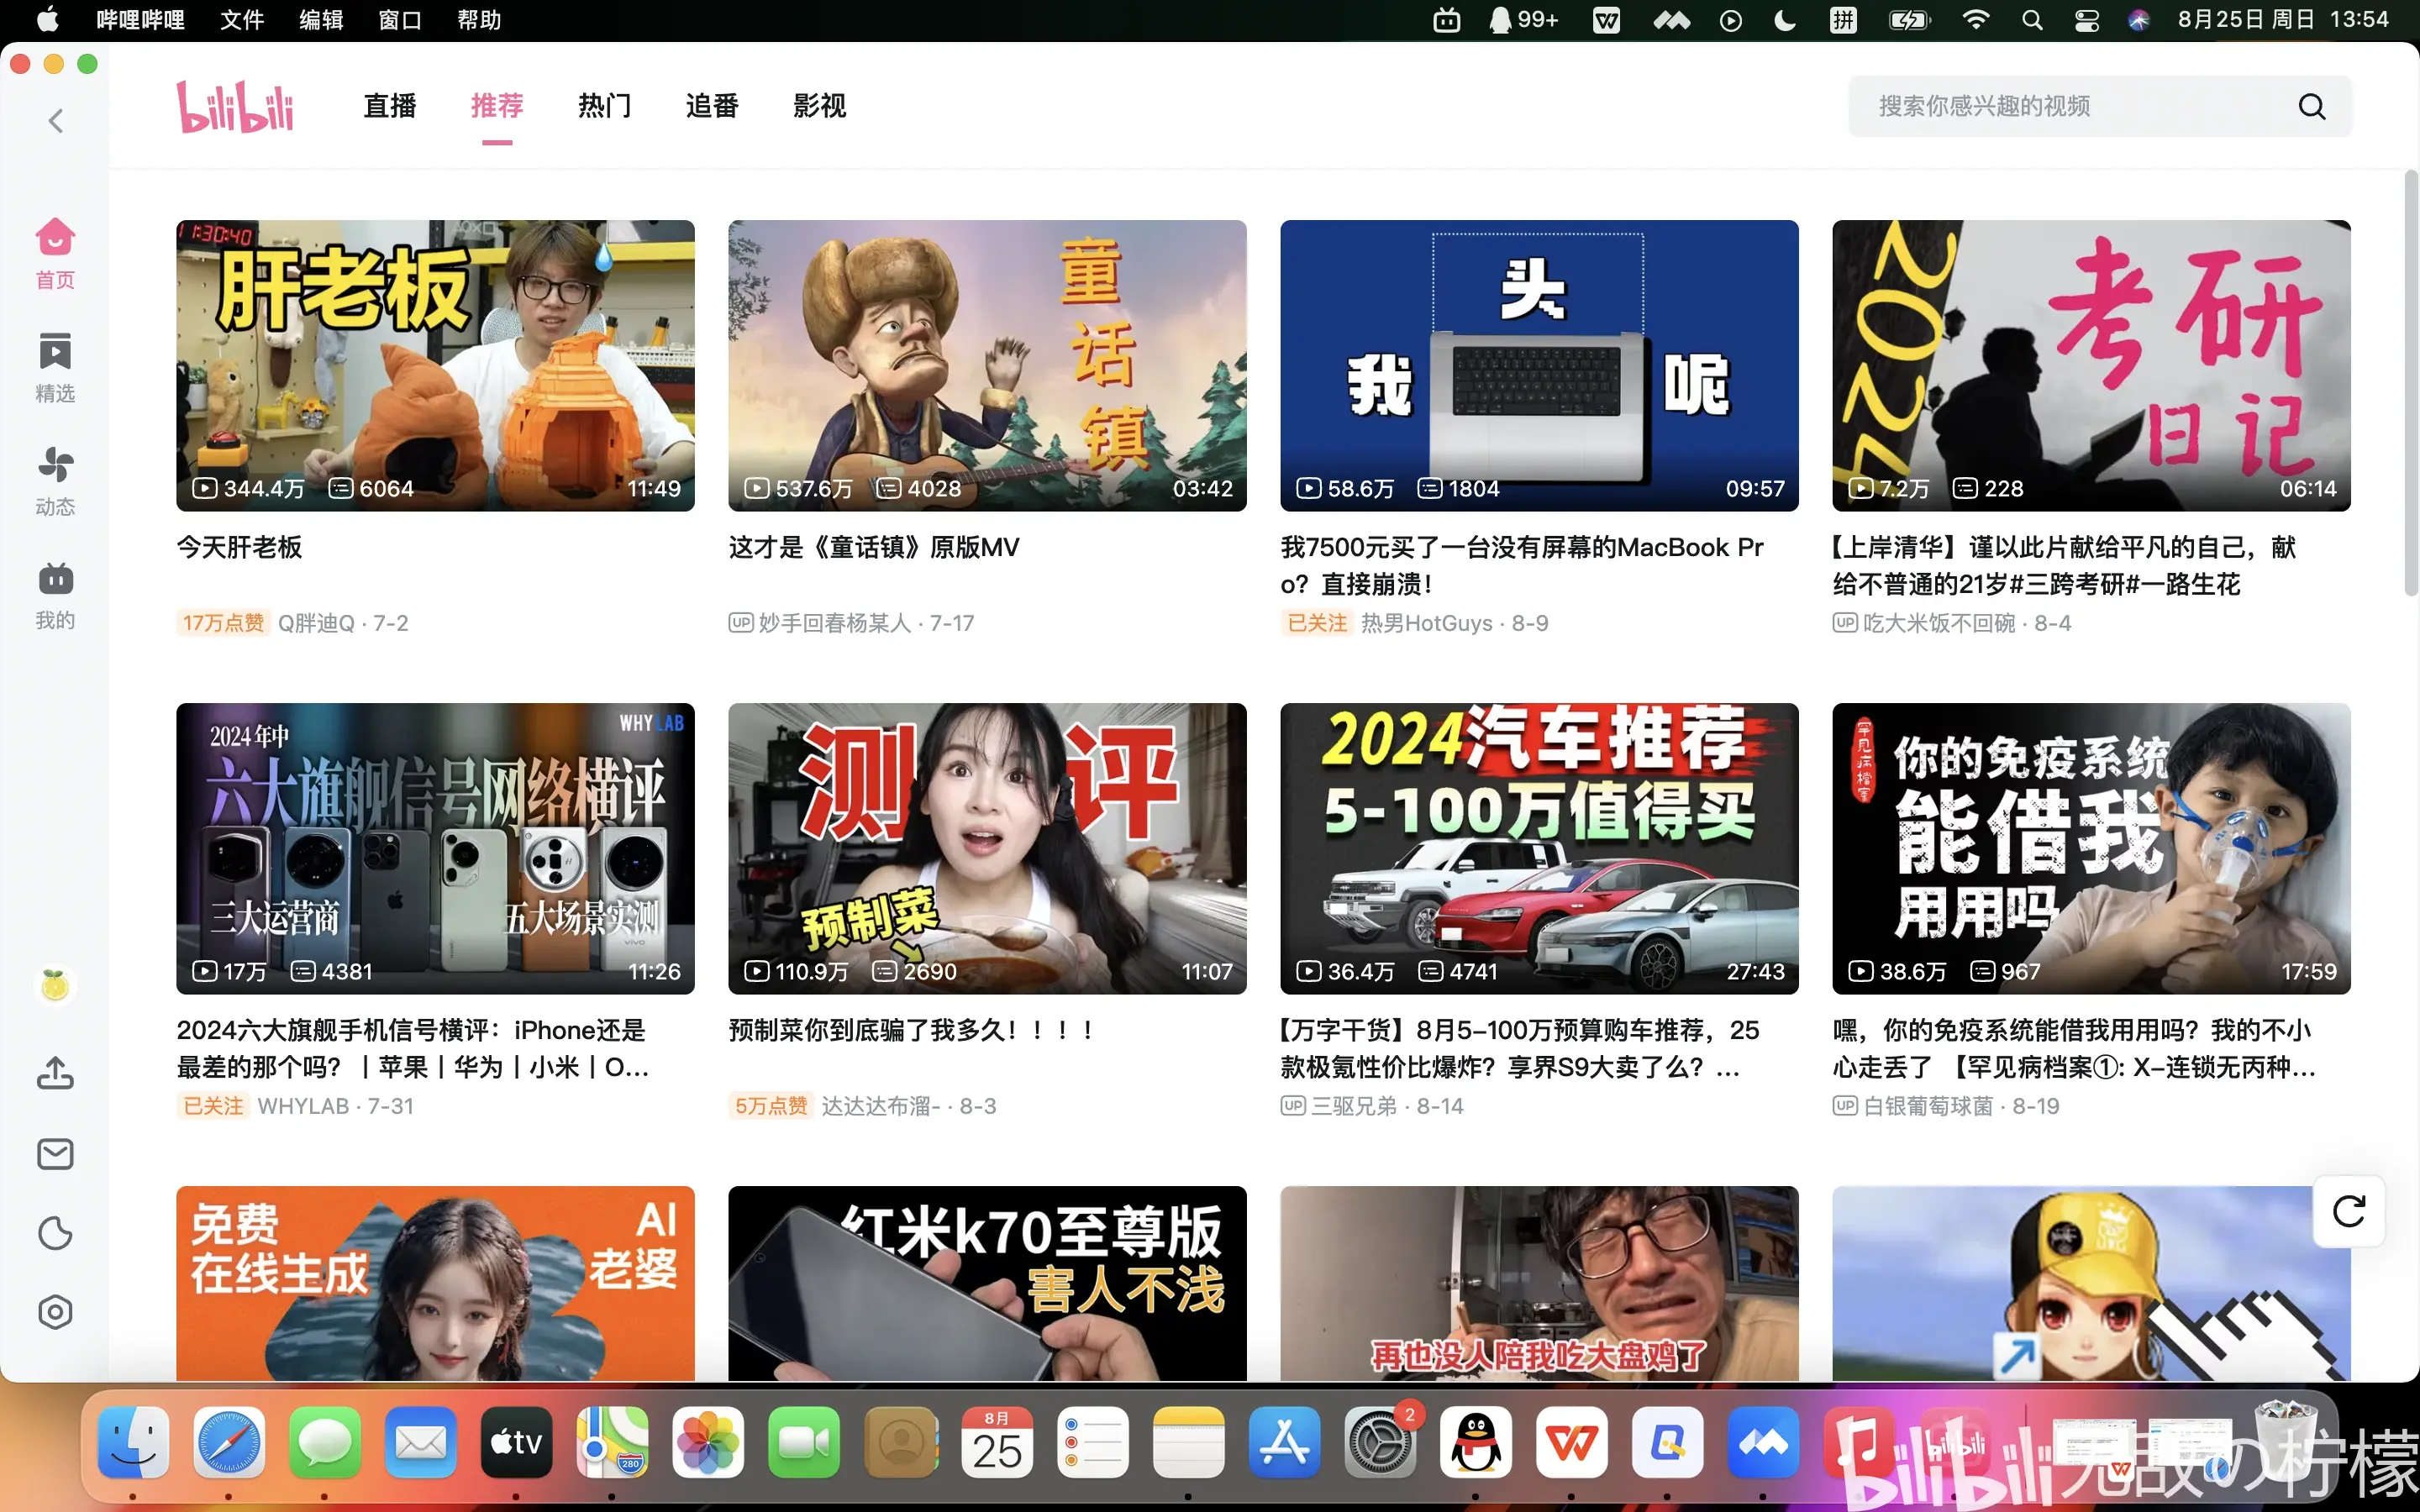Click the upload icon in sidebar

coord(55,1073)
